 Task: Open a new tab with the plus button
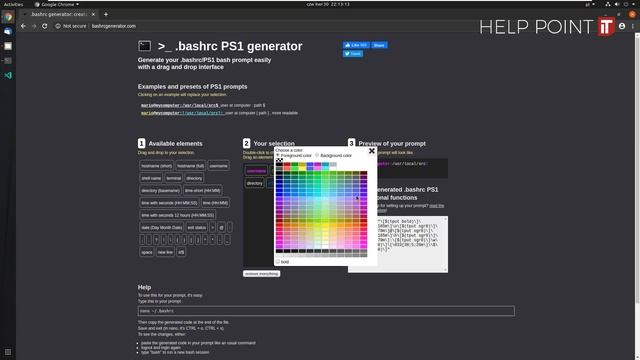[106, 14]
